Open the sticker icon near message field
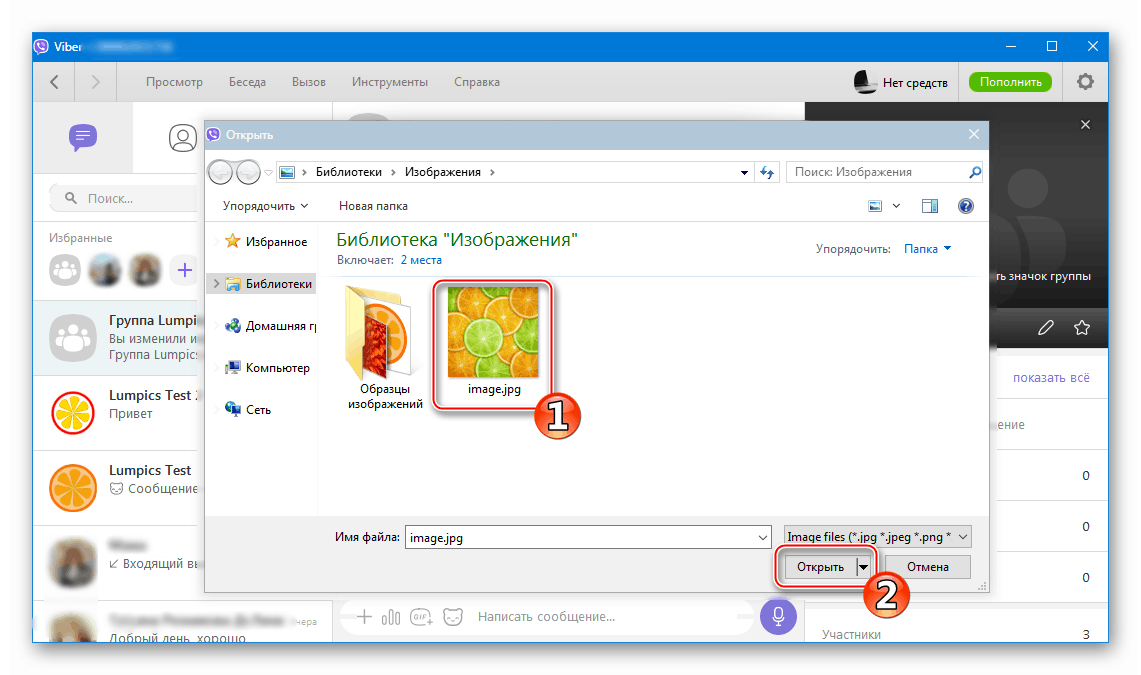The image size is (1141, 675). [453, 617]
